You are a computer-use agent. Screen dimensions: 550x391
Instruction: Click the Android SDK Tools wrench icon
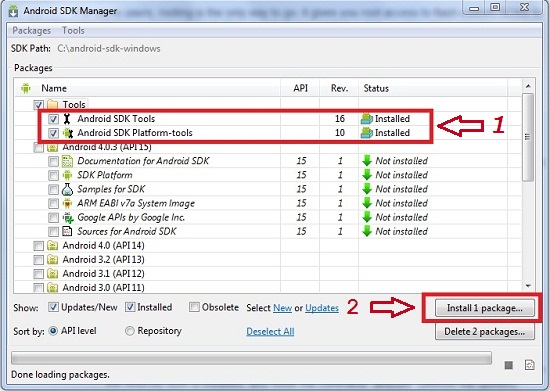click(x=67, y=119)
